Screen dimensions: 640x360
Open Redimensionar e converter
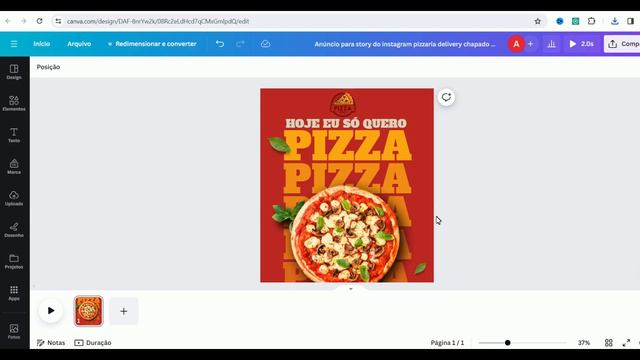coord(152,44)
